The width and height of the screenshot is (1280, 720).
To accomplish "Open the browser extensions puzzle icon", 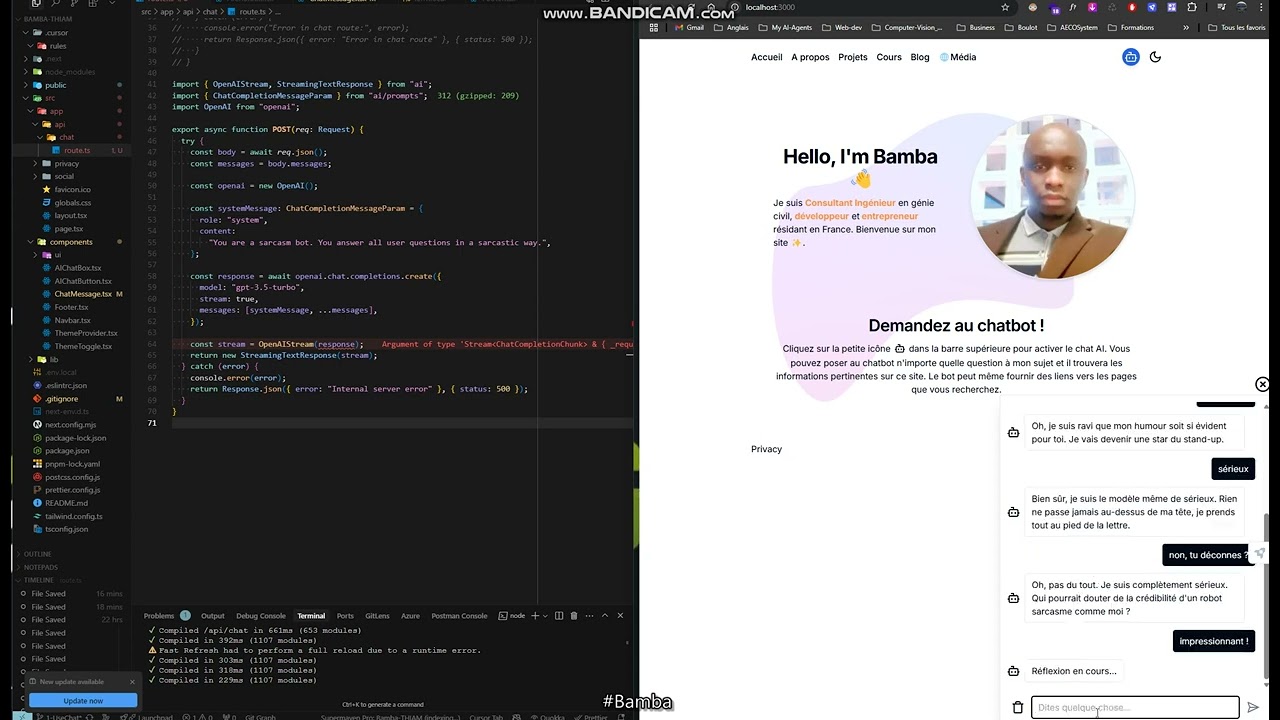I will [x=1191, y=7].
